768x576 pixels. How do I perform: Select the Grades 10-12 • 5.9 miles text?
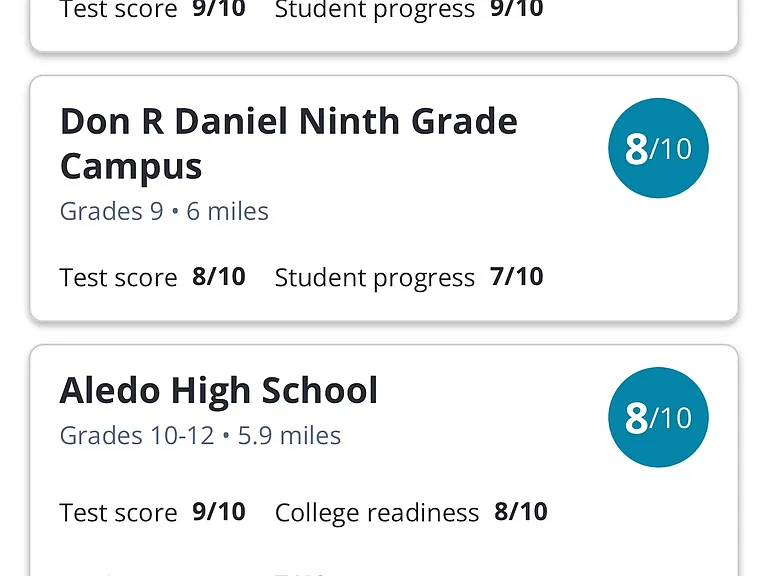pos(200,435)
